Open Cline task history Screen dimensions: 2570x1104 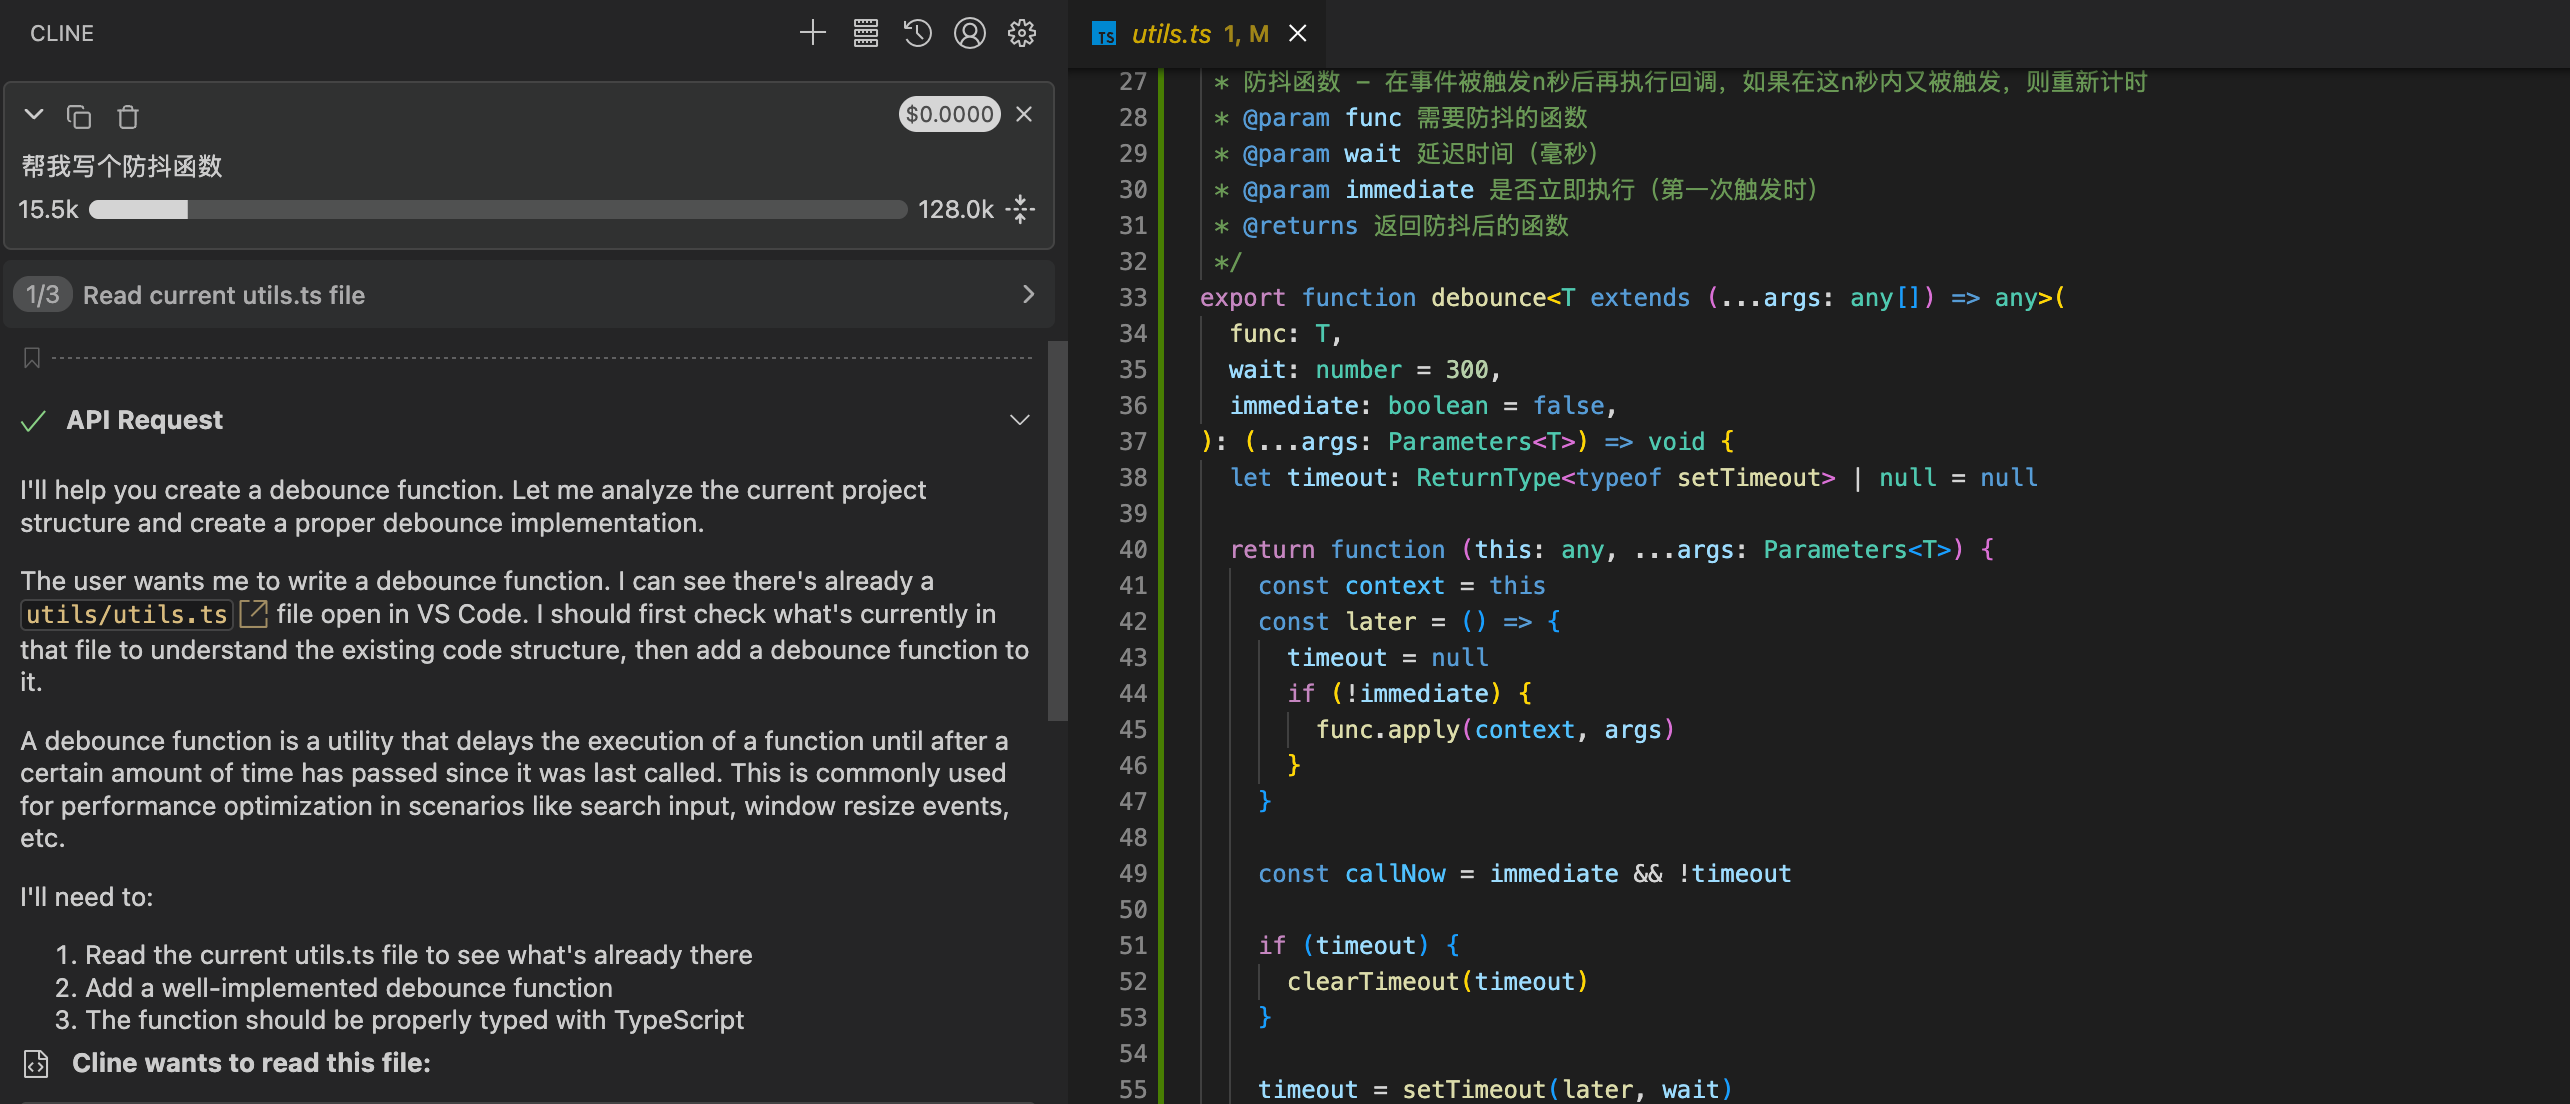917,33
